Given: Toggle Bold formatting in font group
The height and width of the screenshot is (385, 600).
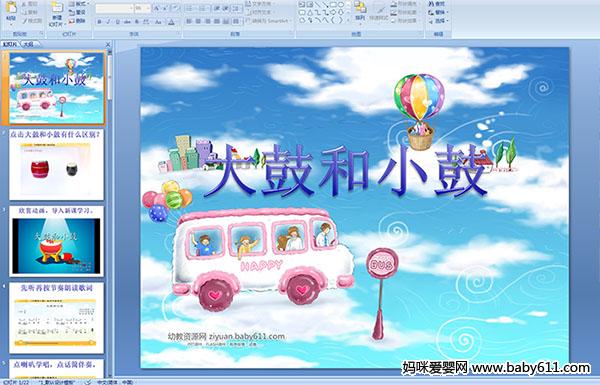Looking at the screenshot, I should (x=99, y=22).
